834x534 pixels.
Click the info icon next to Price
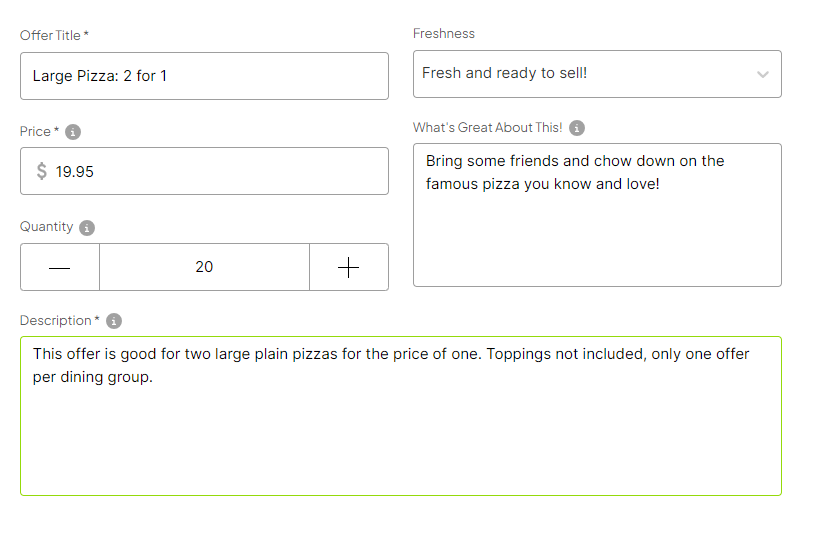(73, 132)
